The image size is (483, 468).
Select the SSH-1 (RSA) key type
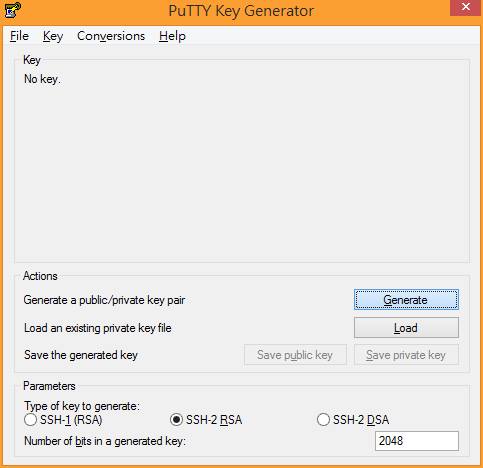click(x=63, y=420)
